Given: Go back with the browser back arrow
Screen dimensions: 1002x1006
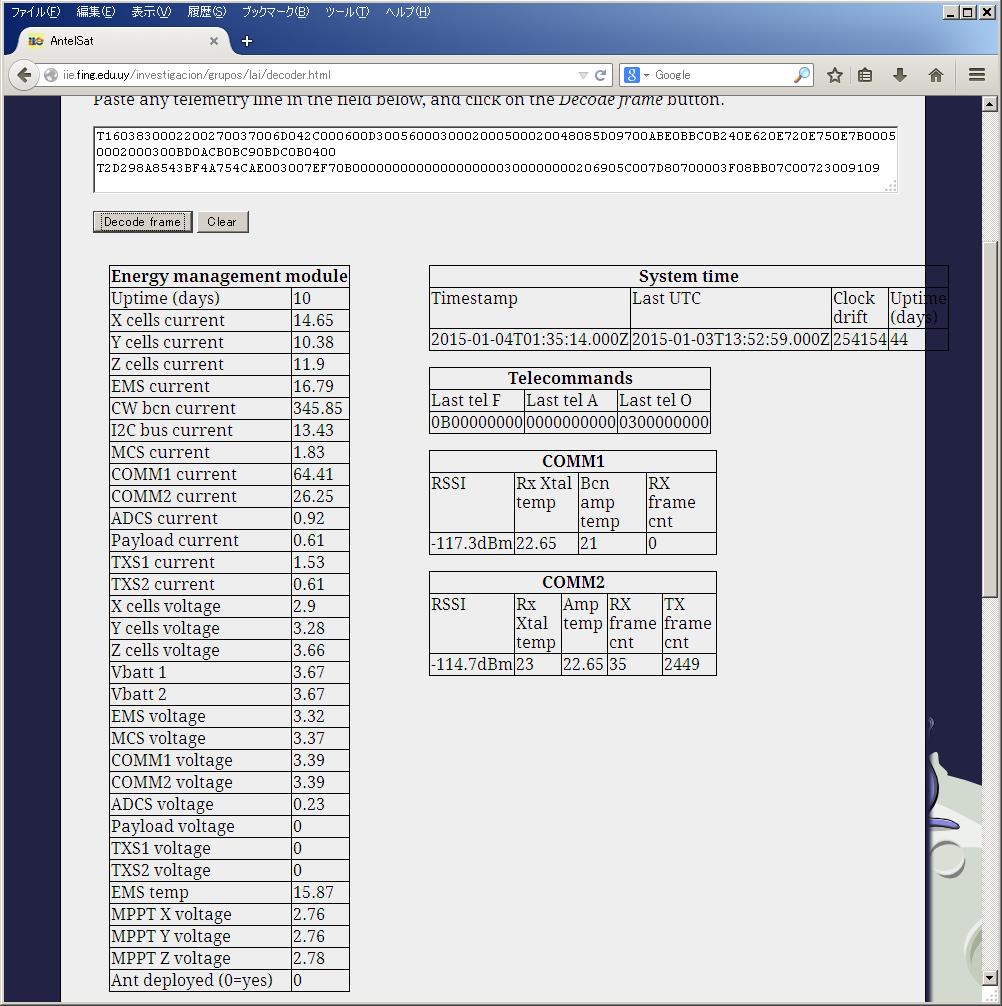Looking at the screenshot, I should 24,75.
